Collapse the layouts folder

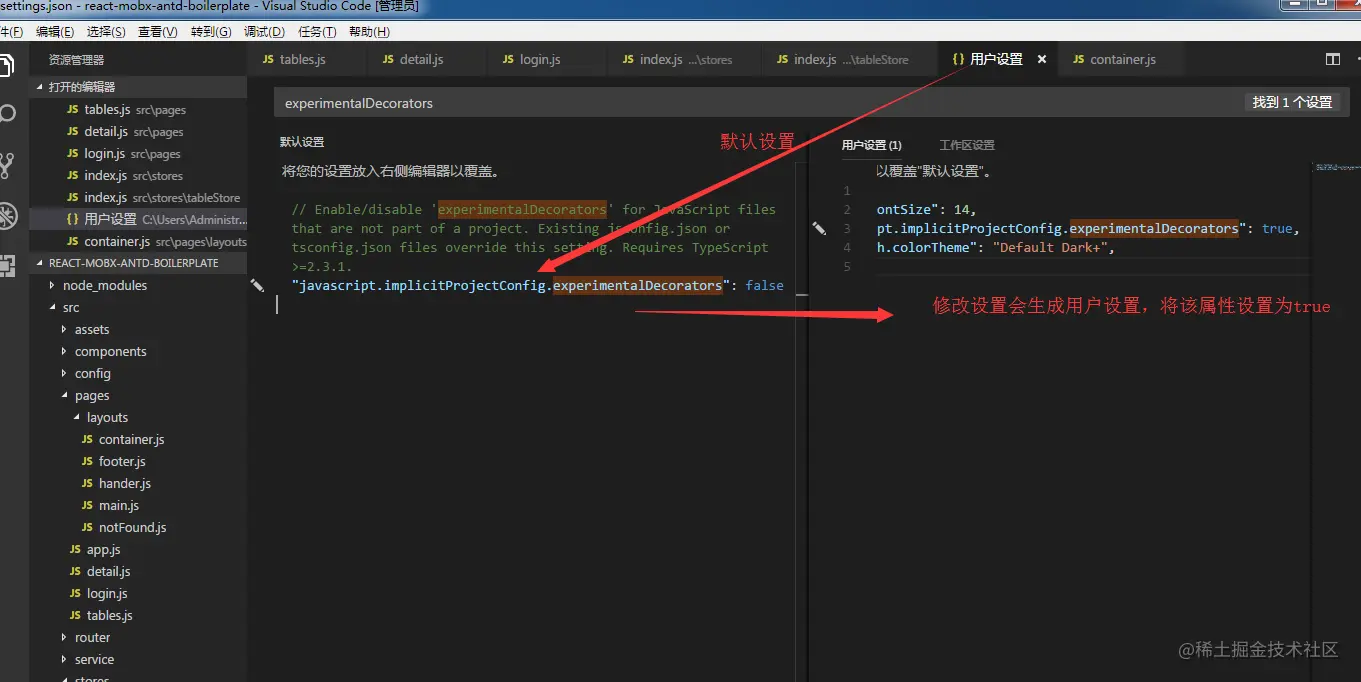138,418
